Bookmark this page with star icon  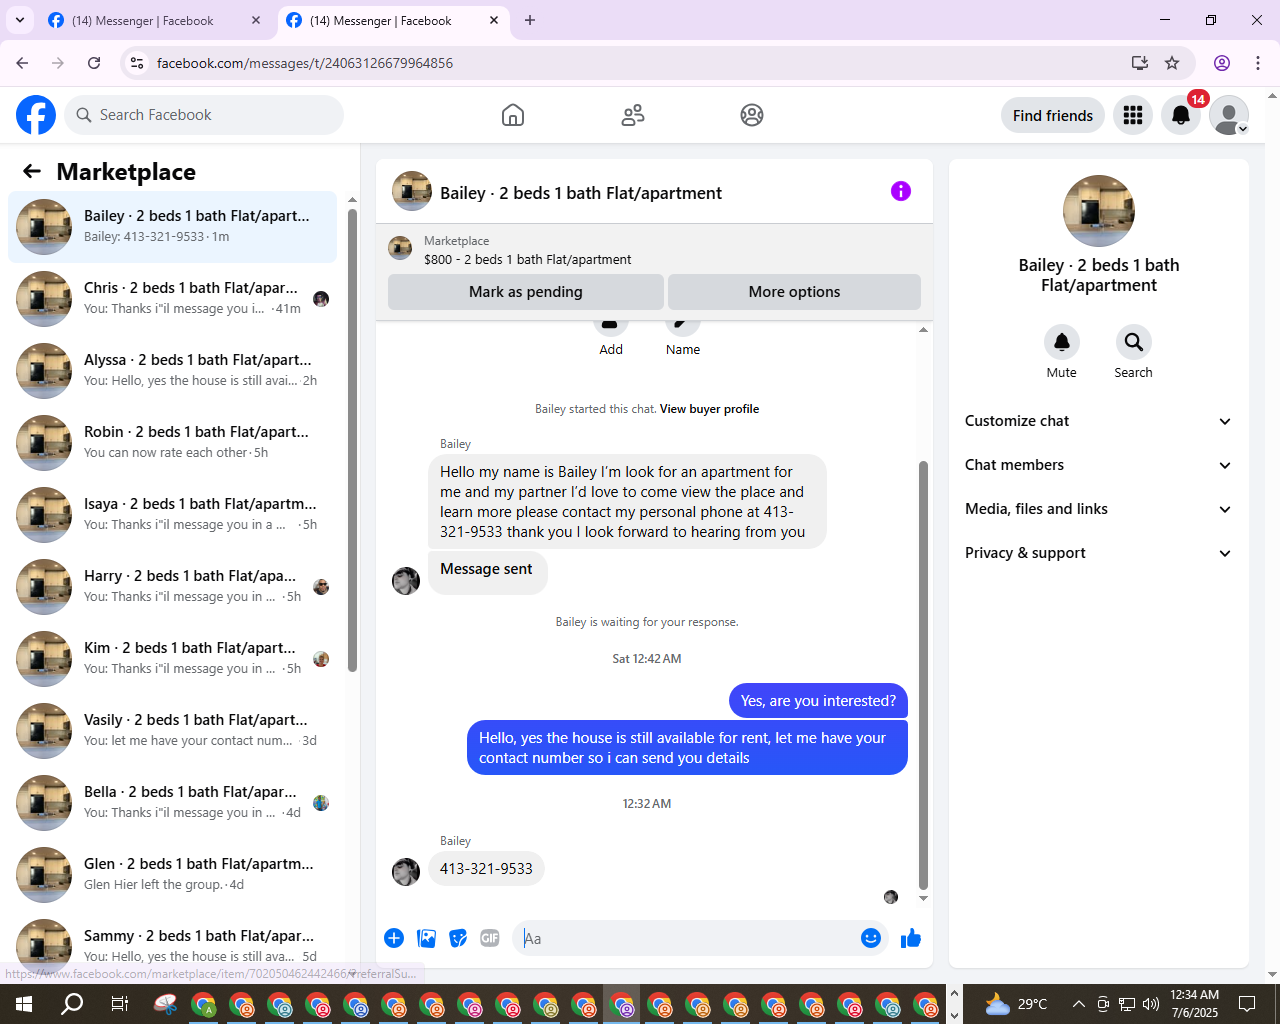point(1172,63)
